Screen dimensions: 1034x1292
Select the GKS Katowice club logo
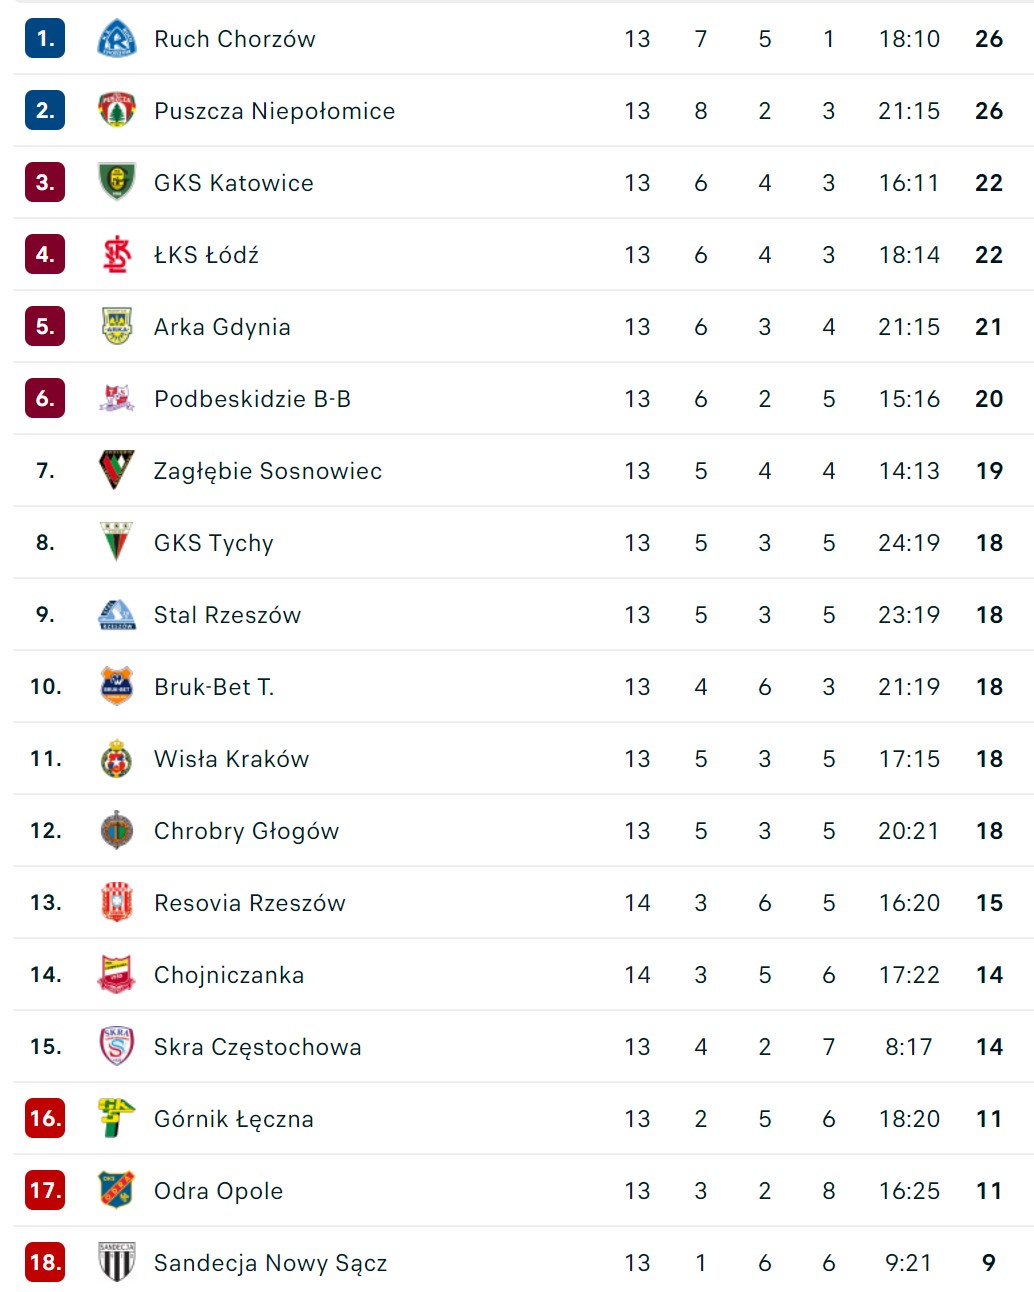[117, 183]
